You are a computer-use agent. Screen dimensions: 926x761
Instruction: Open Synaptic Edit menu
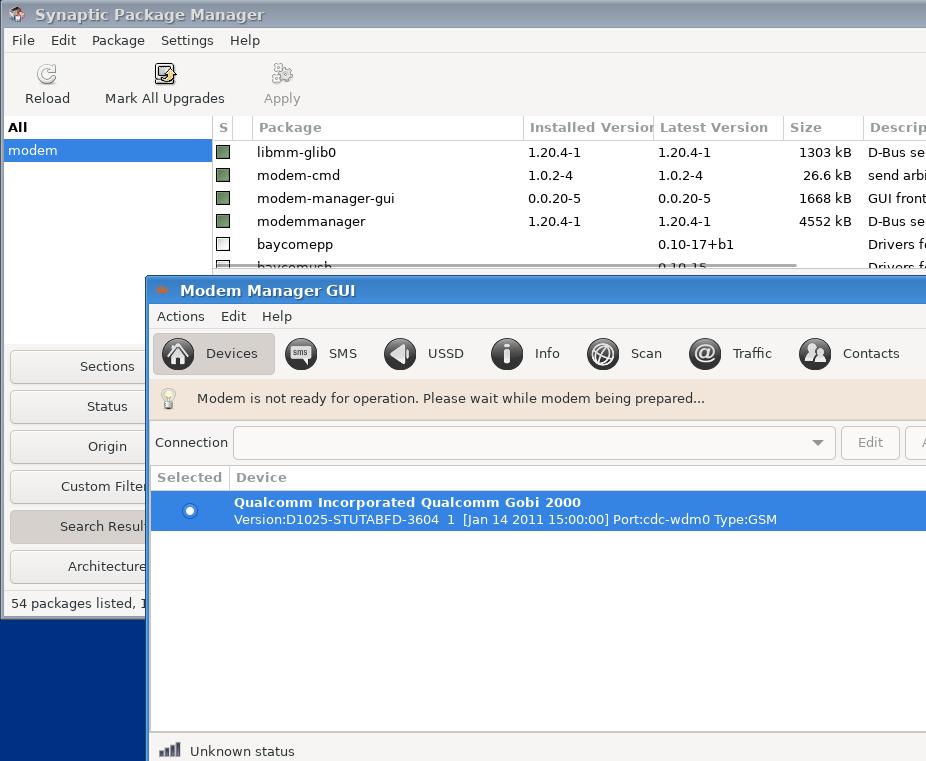point(63,40)
